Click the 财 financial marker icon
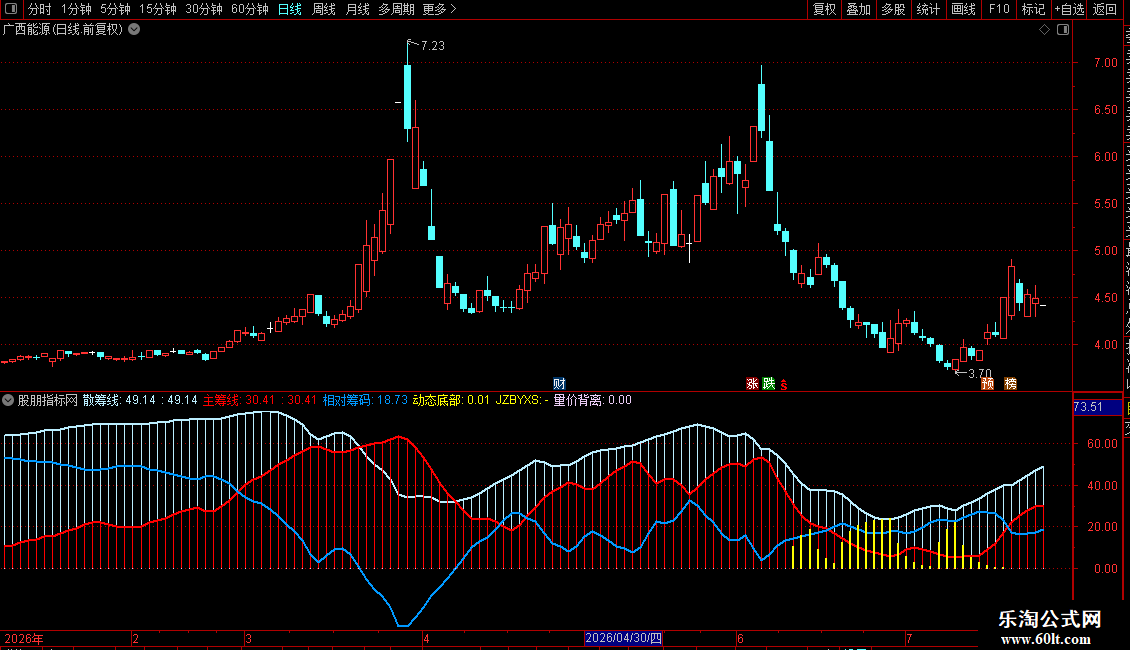The image size is (1130, 650). 559,383
